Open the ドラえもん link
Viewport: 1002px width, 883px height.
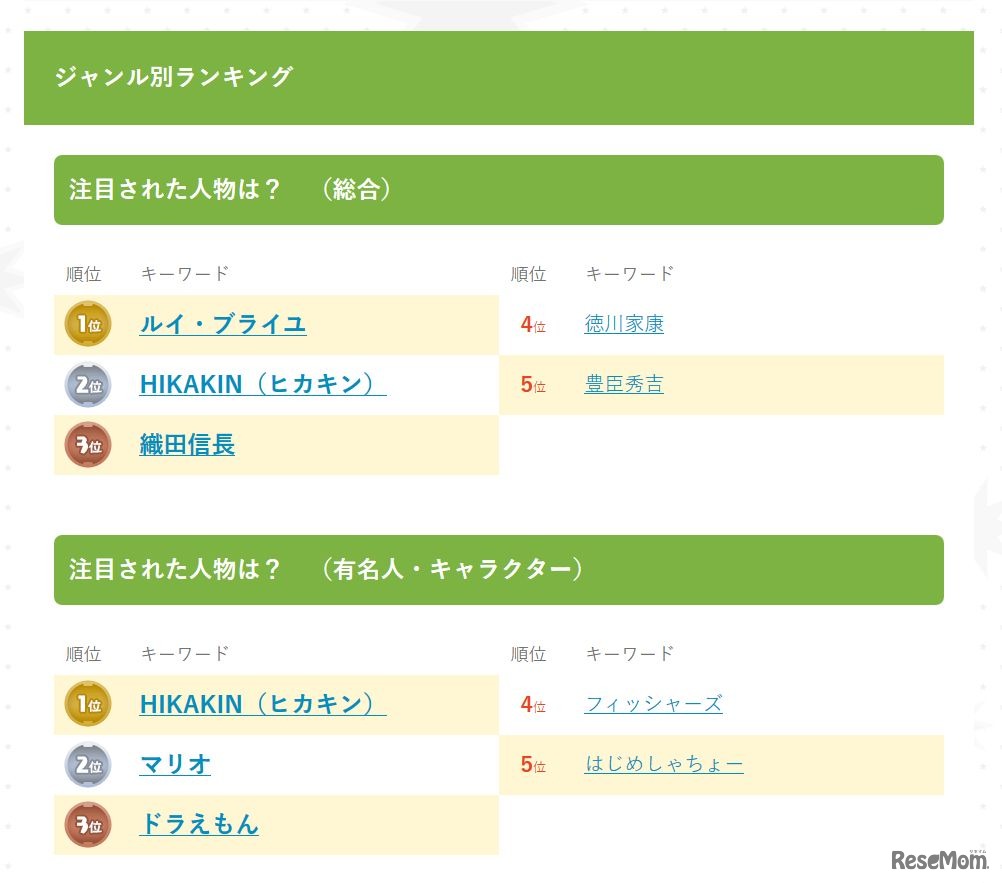pyautogui.click(x=198, y=825)
